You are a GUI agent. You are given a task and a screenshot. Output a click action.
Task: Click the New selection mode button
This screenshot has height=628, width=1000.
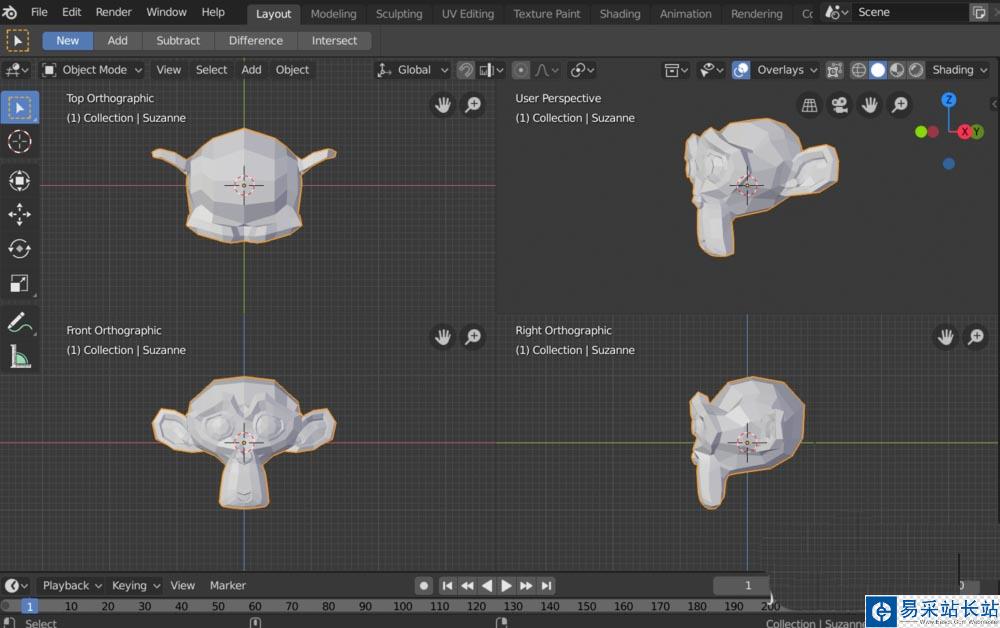tap(68, 41)
